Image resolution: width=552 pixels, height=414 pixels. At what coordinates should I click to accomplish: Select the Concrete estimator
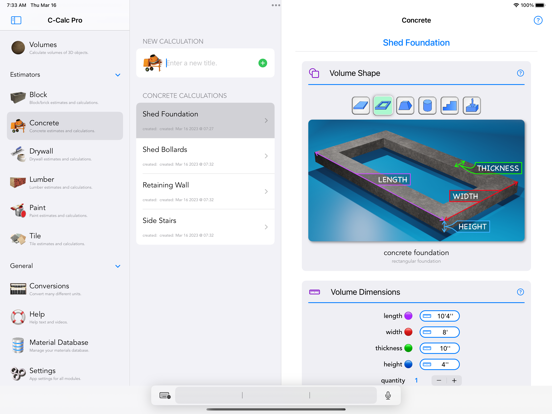(x=65, y=126)
